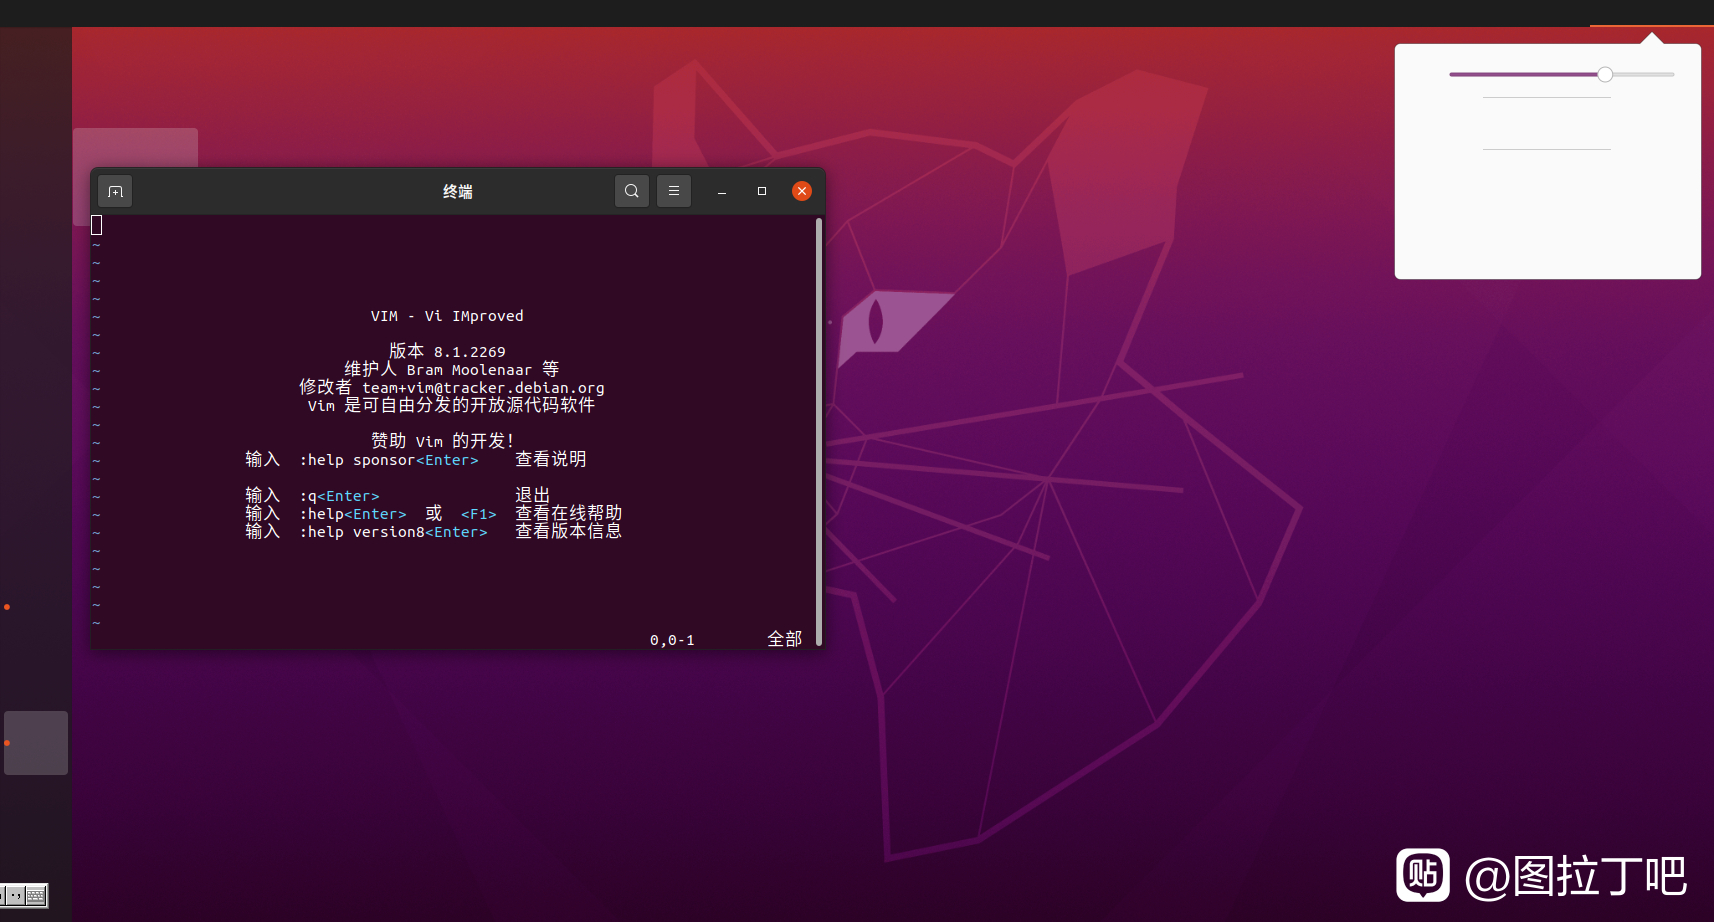Open the terminal hamburger menu
Screen dimensions: 1714x922
pyautogui.click(x=674, y=191)
